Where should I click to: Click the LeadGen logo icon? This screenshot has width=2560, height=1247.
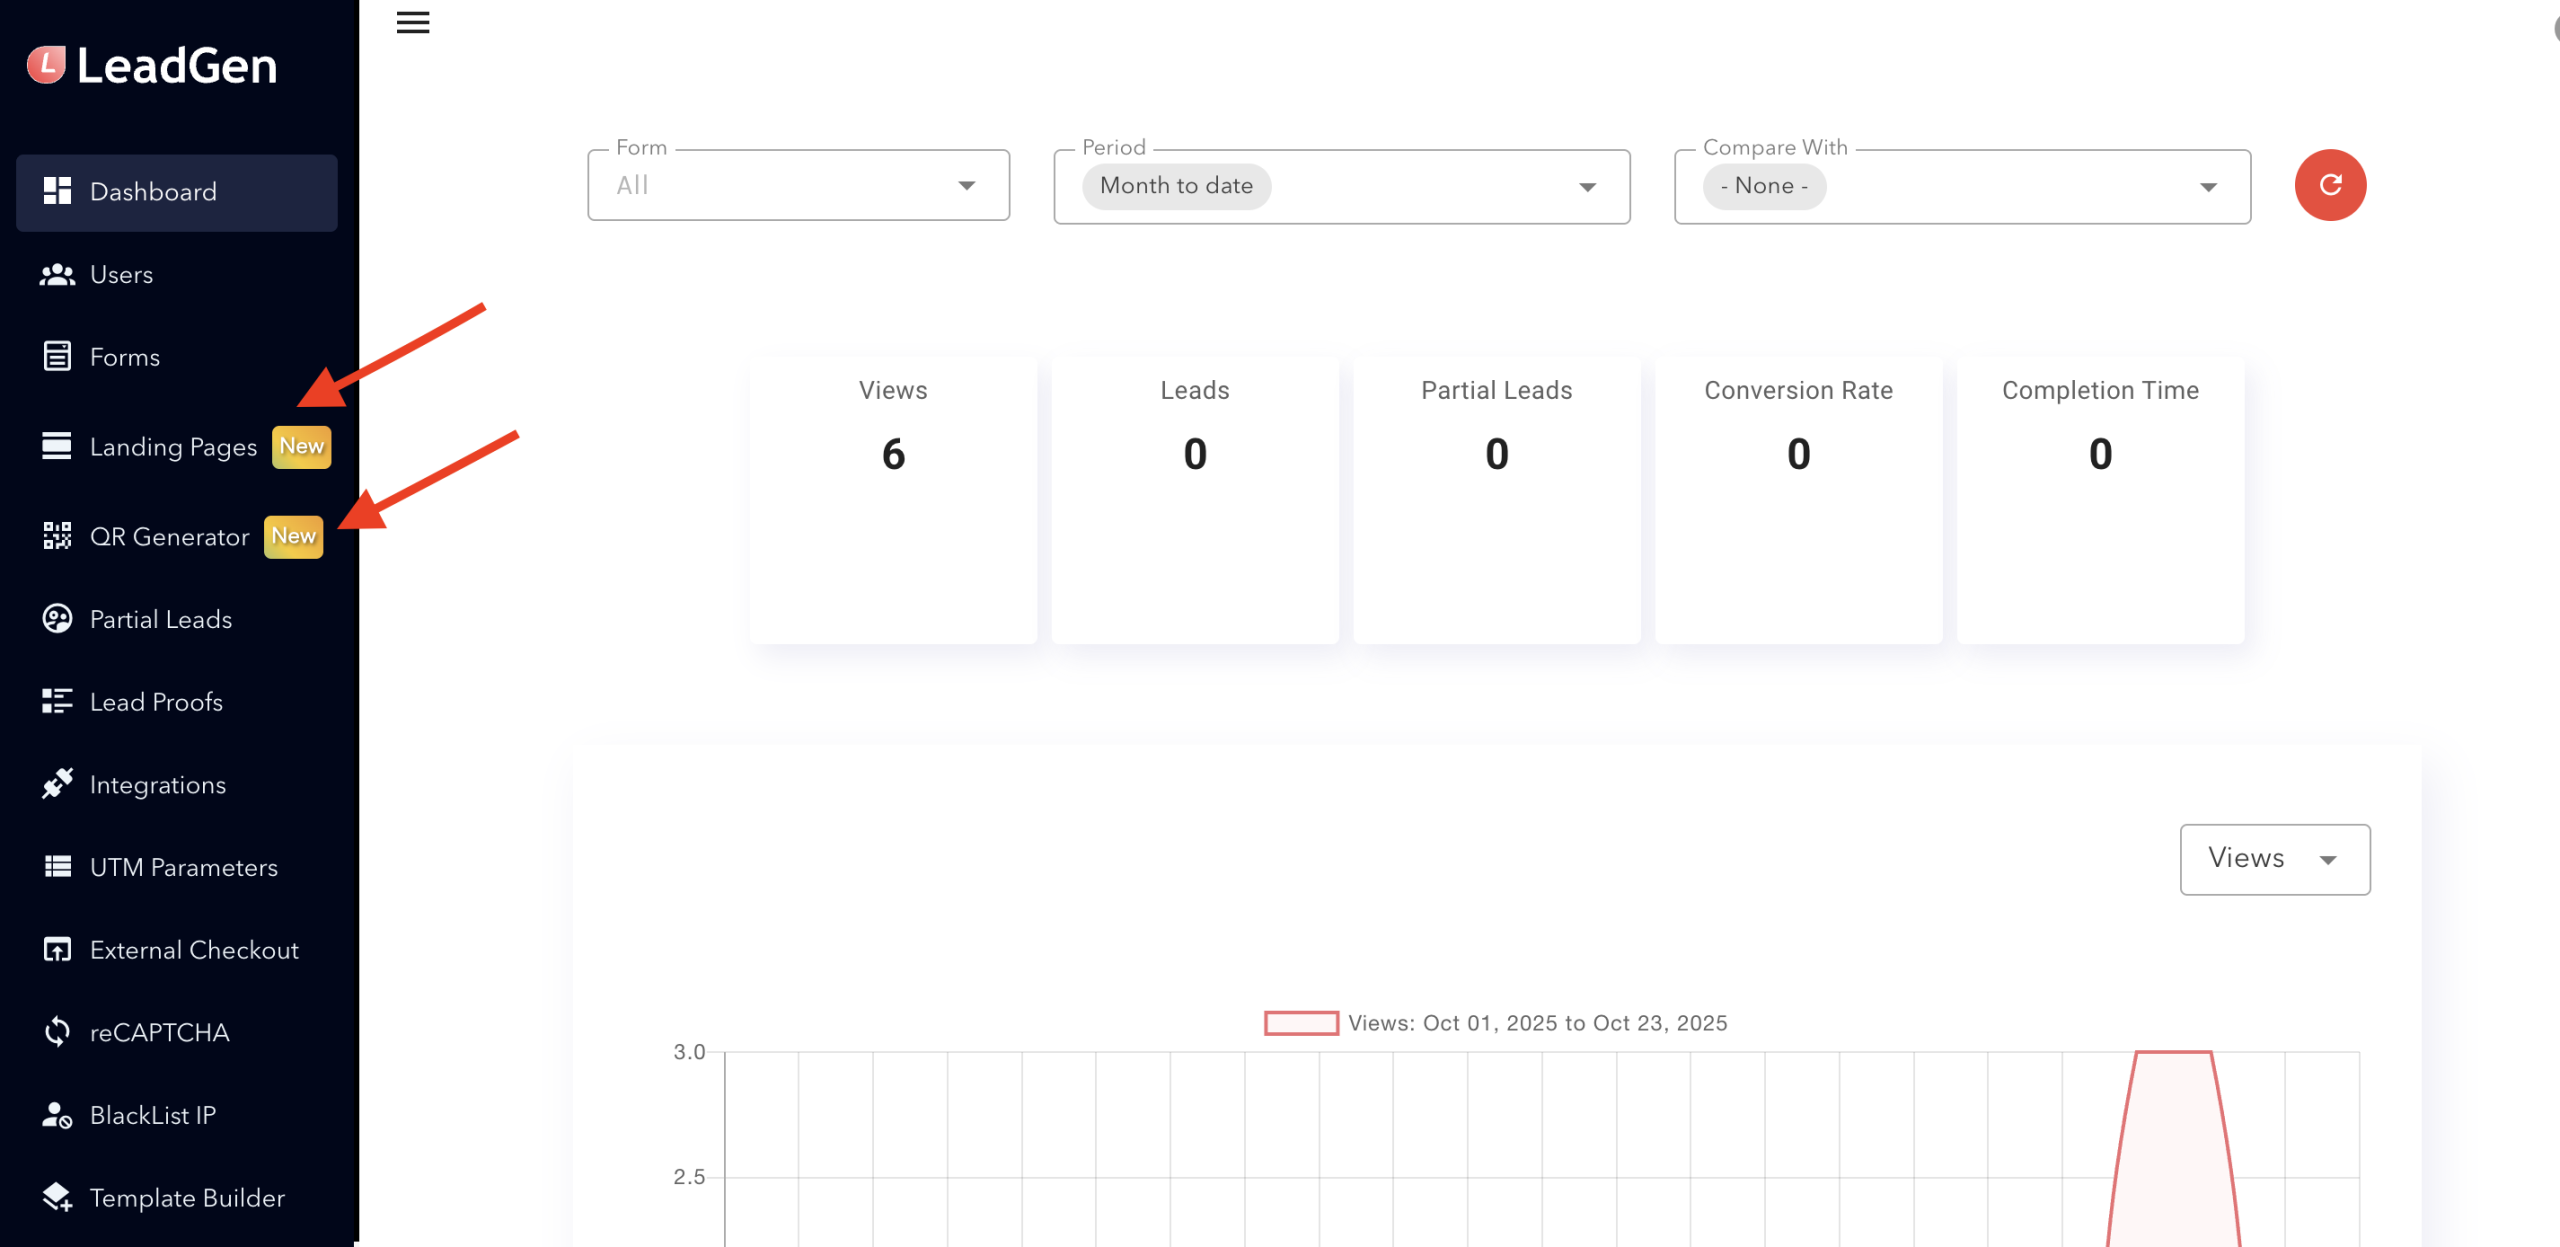coord(46,65)
